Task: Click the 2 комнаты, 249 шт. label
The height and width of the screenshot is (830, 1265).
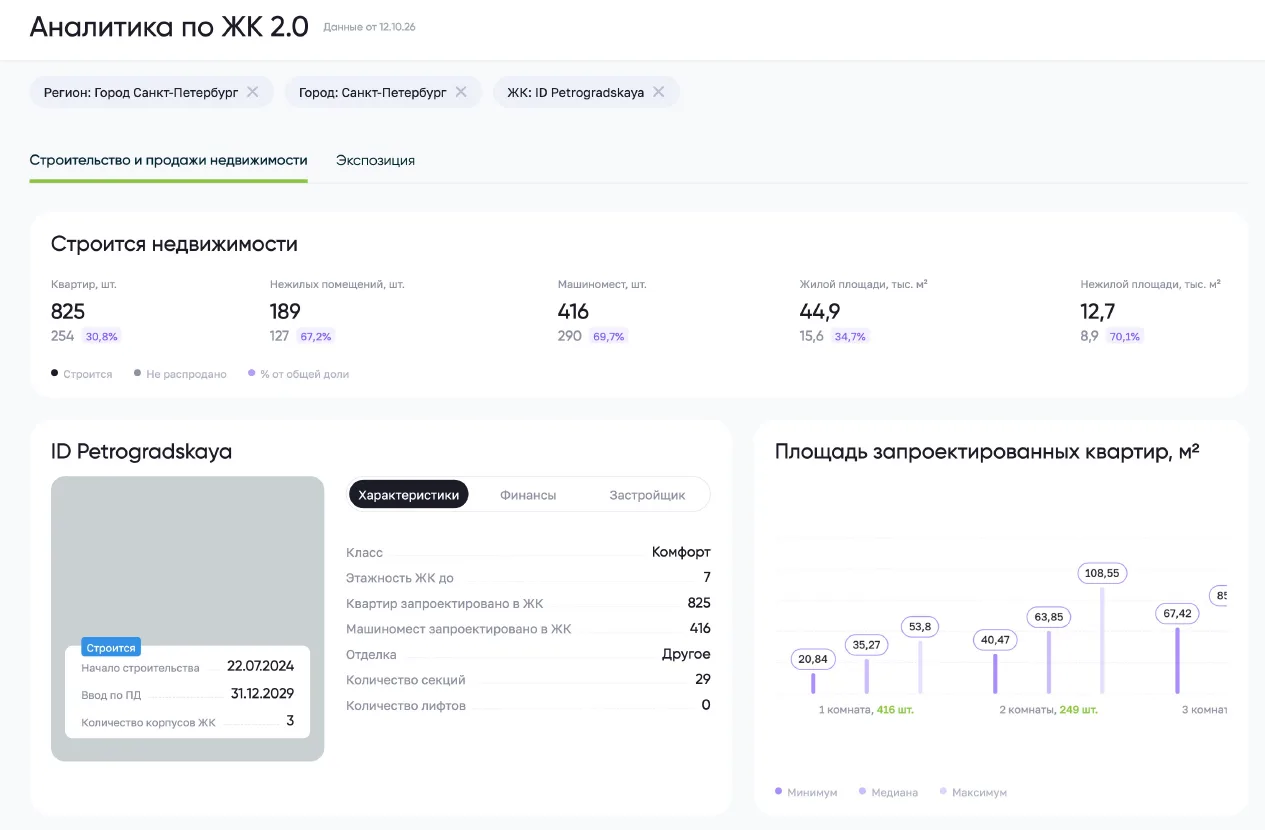Action: click(1048, 710)
